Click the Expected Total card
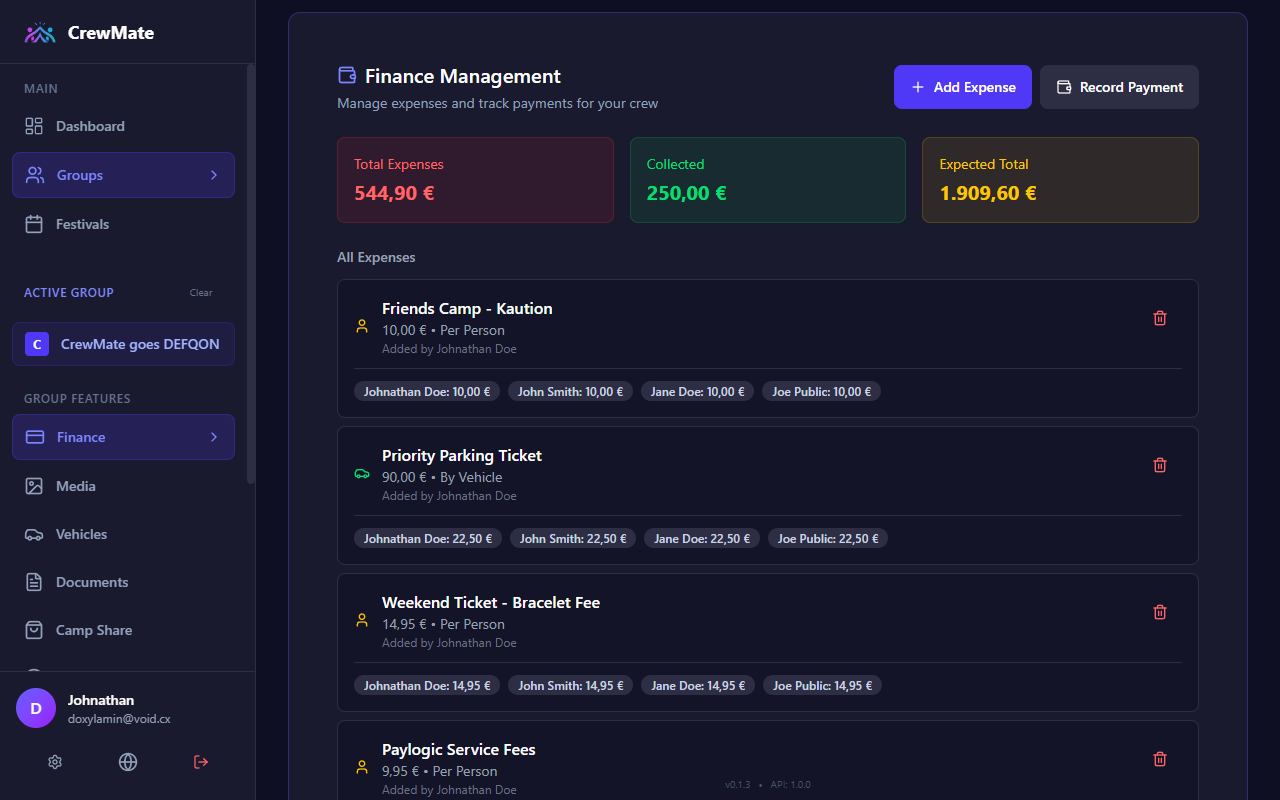This screenshot has height=800, width=1280. [x=1060, y=180]
